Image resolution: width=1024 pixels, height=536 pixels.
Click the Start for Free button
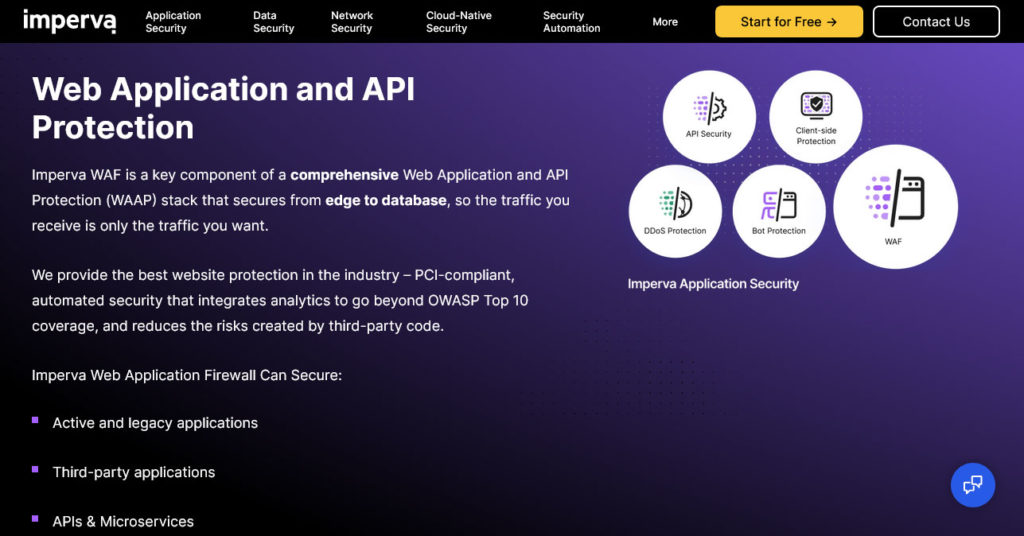click(x=789, y=22)
